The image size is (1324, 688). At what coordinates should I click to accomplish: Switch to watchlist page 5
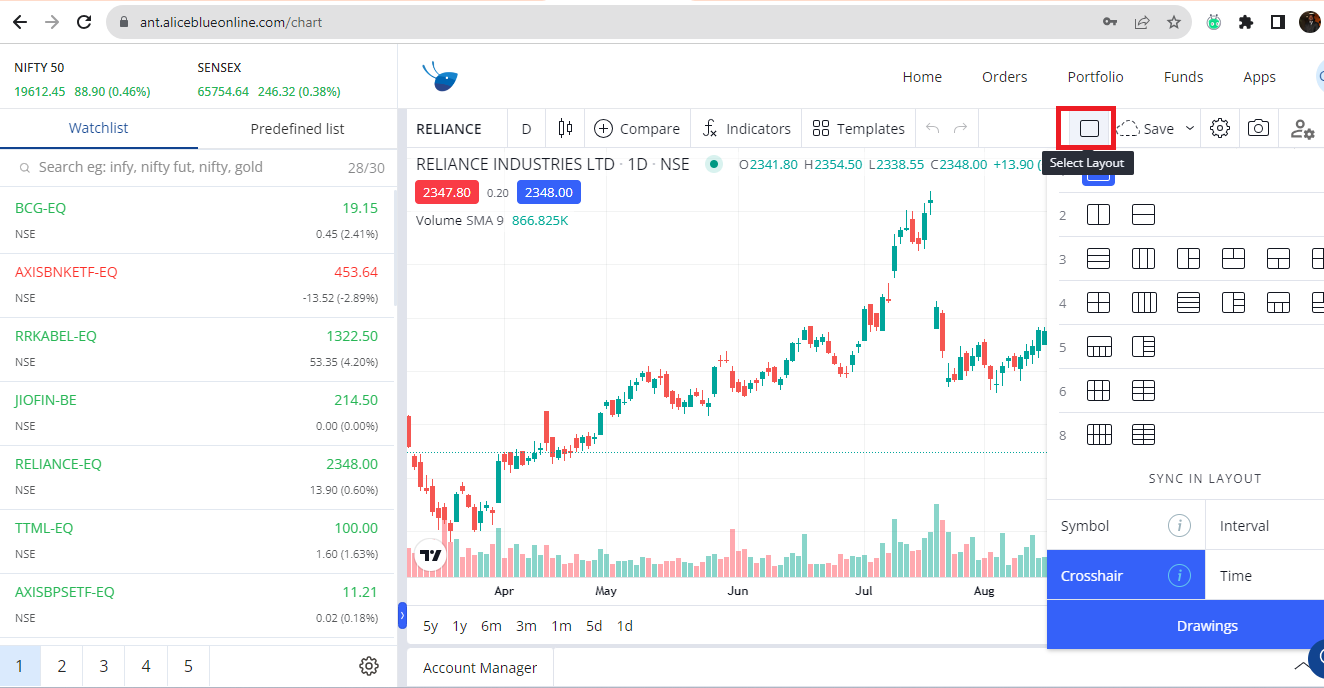188,666
